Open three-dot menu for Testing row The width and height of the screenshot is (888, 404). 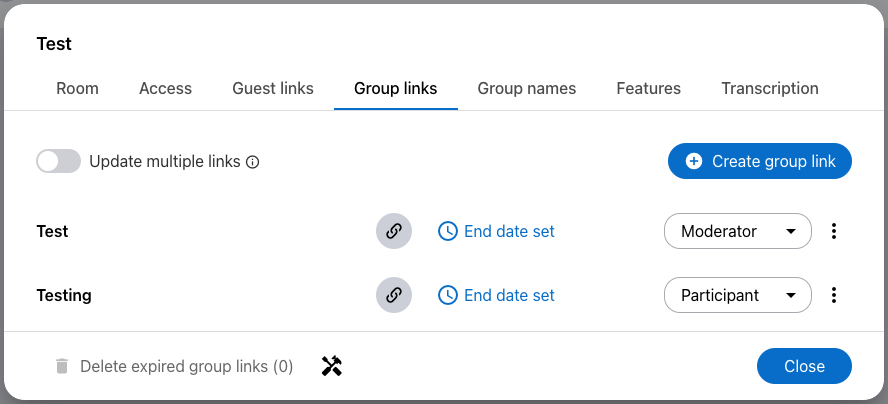pos(834,295)
